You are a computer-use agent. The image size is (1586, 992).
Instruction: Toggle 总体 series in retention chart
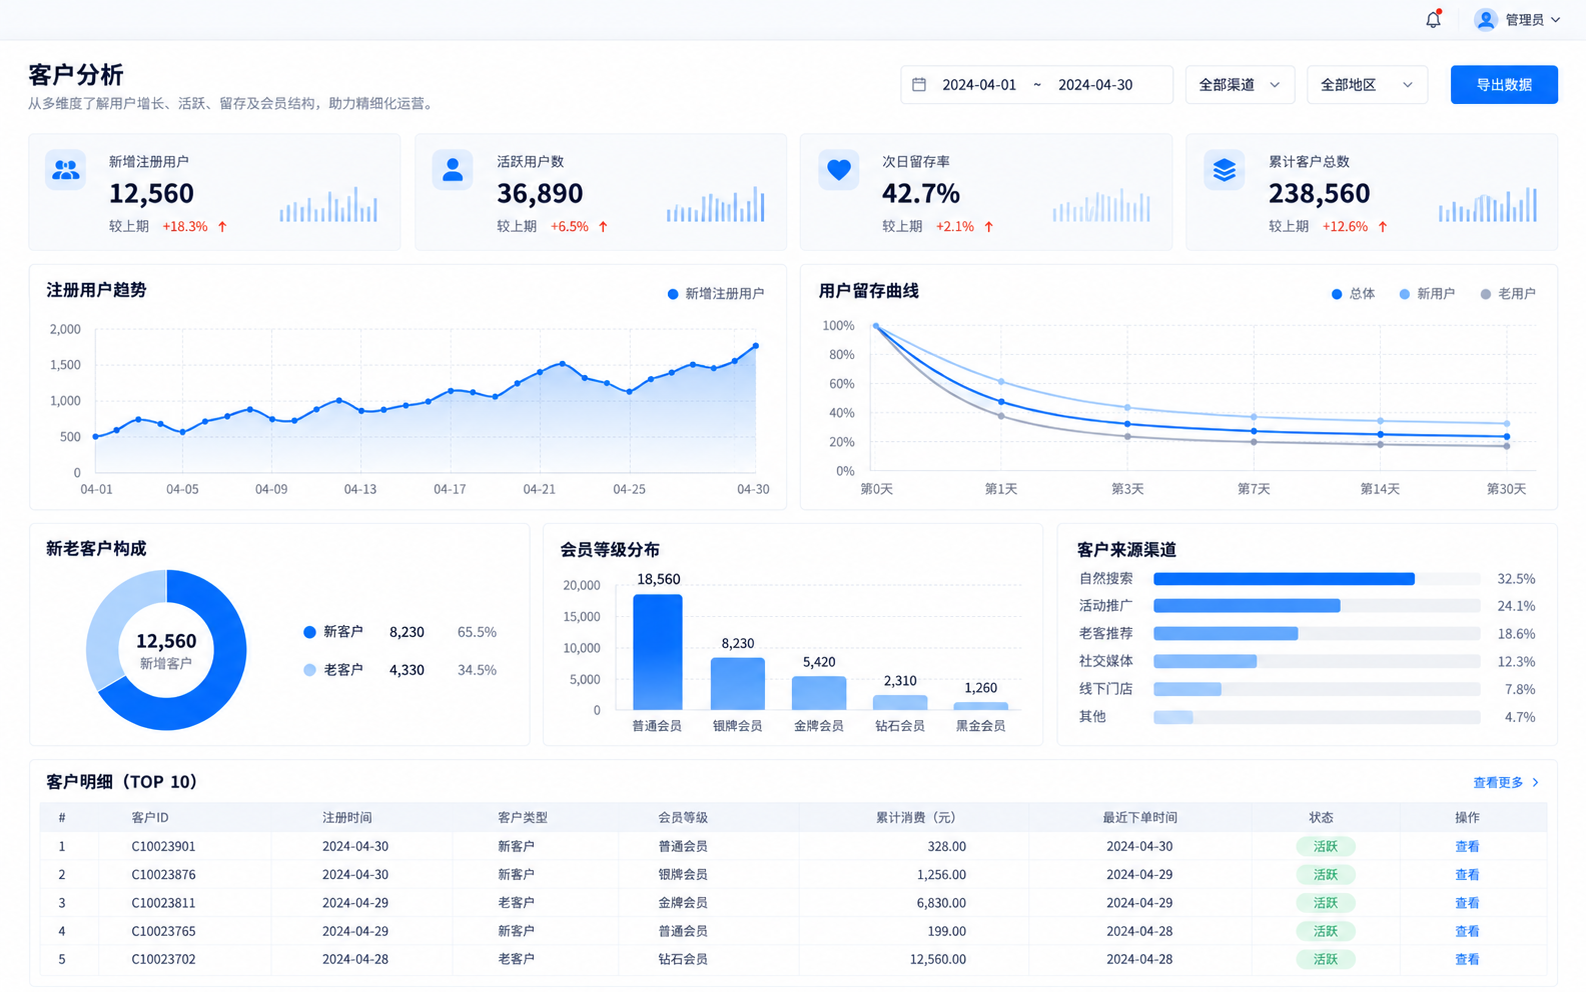pyautogui.click(x=1353, y=294)
